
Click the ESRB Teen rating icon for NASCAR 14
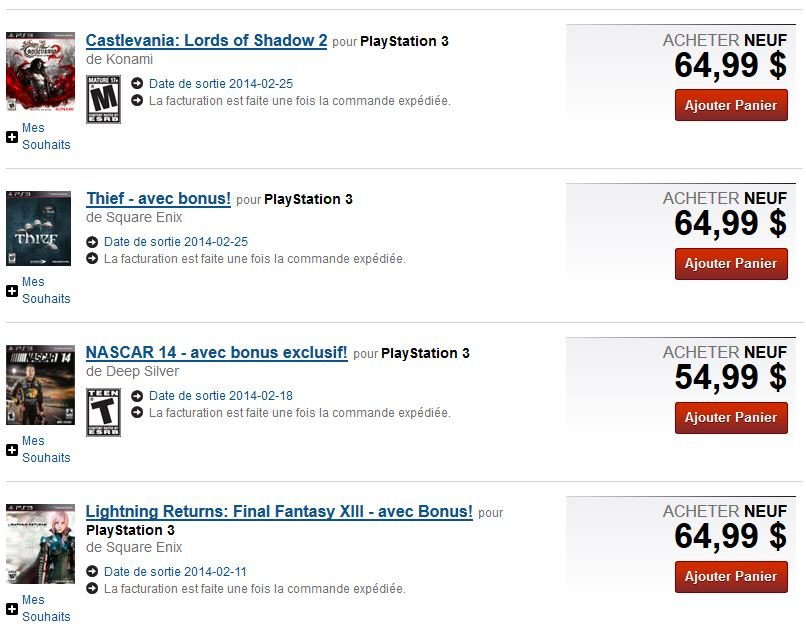pyautogui.click(x=103, y=412)
